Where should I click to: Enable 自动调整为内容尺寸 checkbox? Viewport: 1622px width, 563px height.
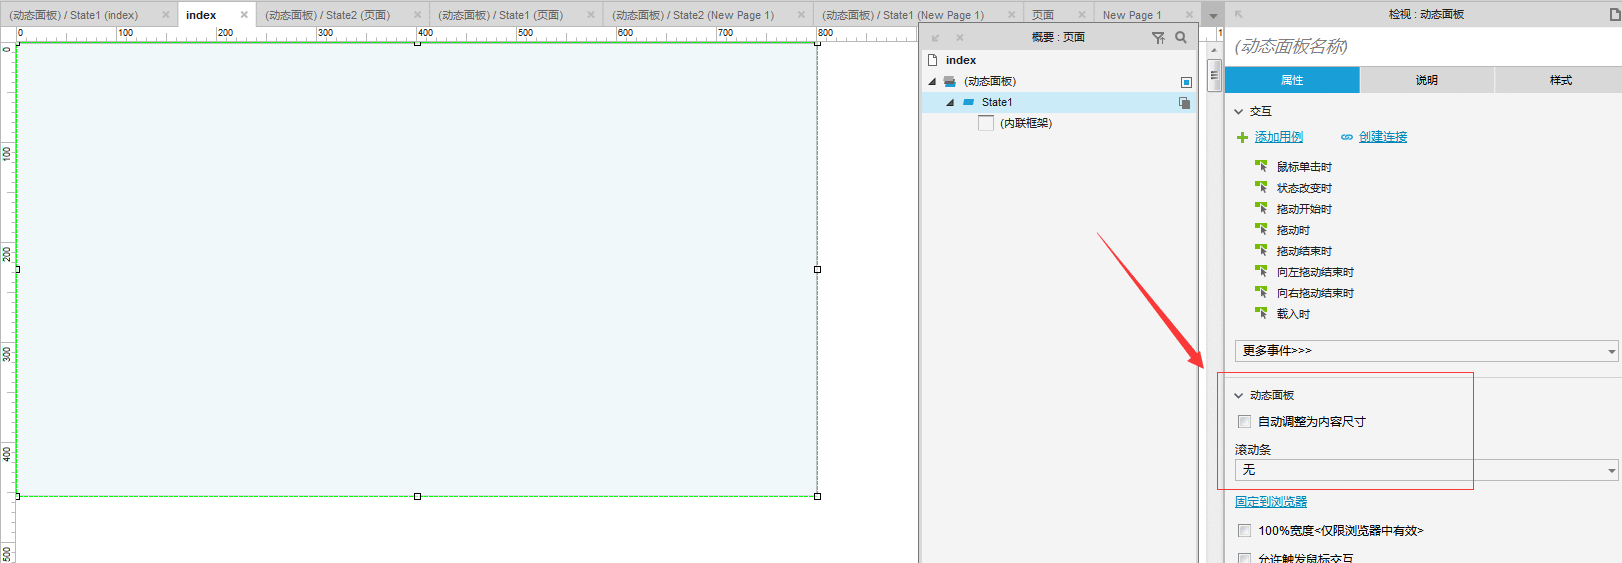[1244, 422]
